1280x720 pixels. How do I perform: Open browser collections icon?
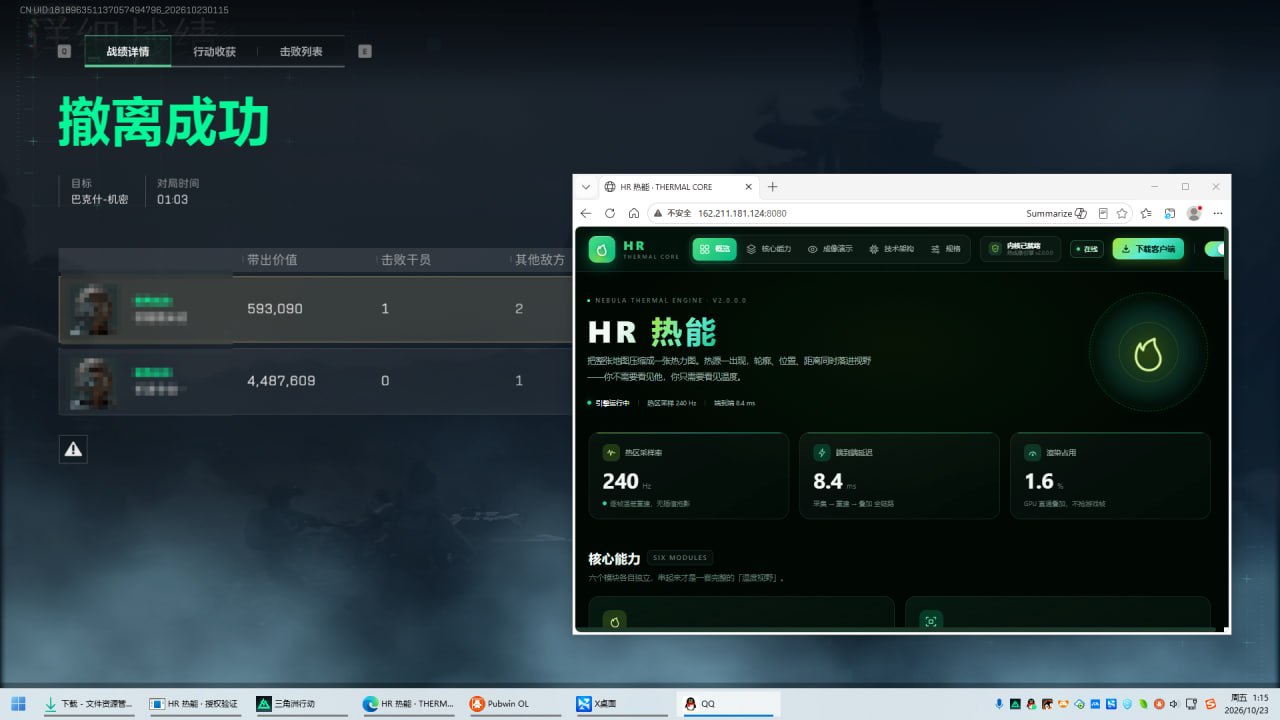pos(1169,213)
